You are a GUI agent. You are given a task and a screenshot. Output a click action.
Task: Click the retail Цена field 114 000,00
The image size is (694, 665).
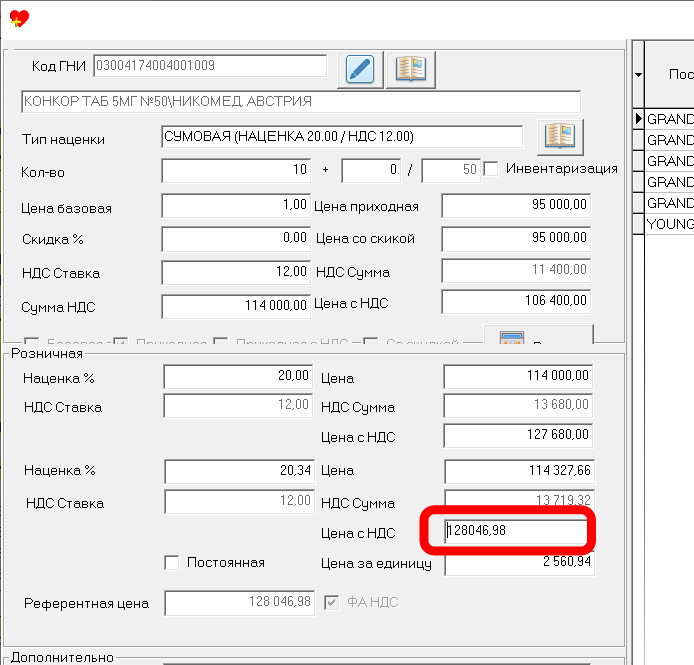[x=518, y=376]
